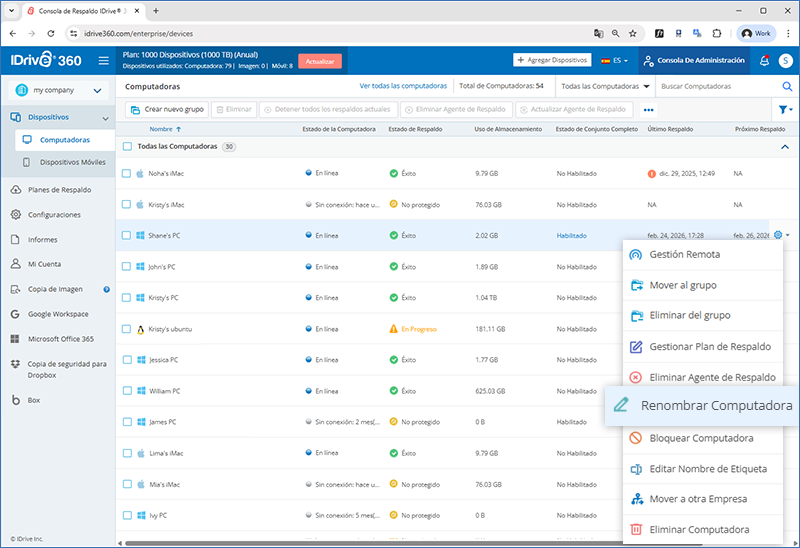The image size is (800, 548).
Task: Check the Todas las Computadoras group checkbox
Action: 127,147
